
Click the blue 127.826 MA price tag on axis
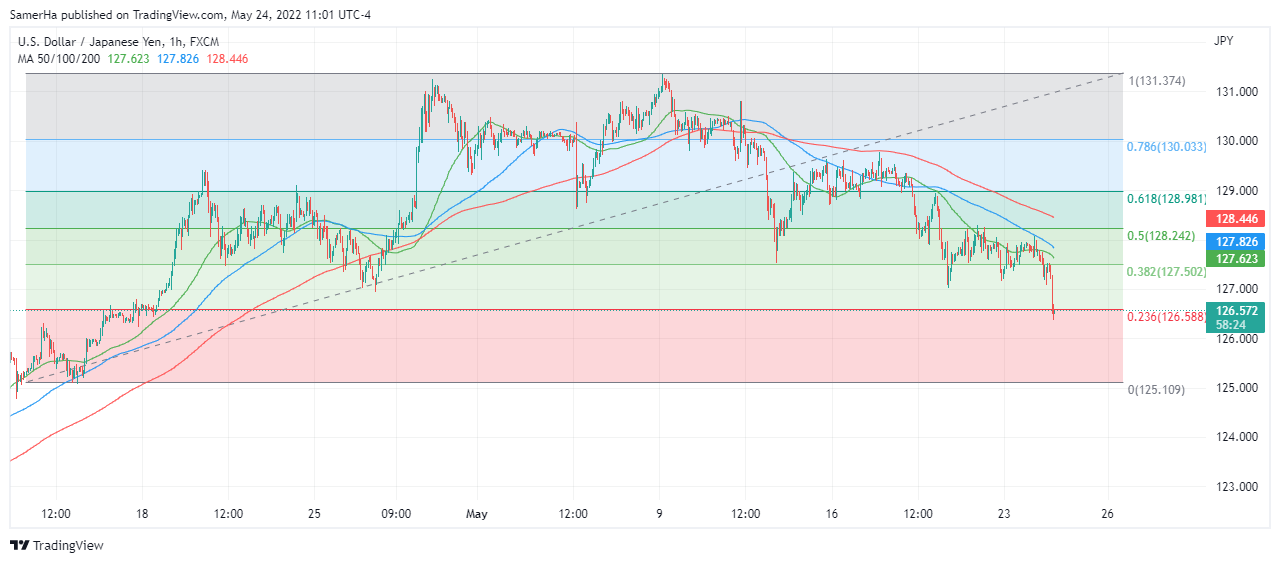[1238, 241]
